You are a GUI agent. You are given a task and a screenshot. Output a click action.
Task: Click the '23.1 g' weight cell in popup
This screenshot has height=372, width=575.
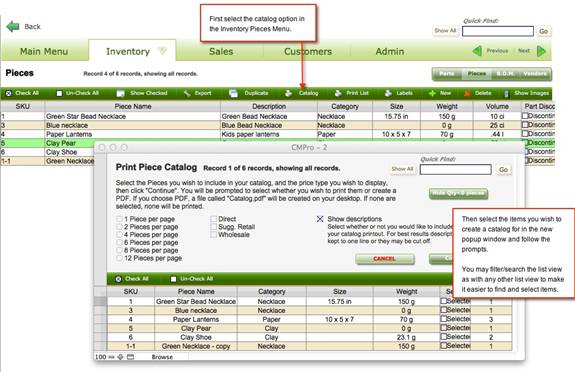click(407, 337)
